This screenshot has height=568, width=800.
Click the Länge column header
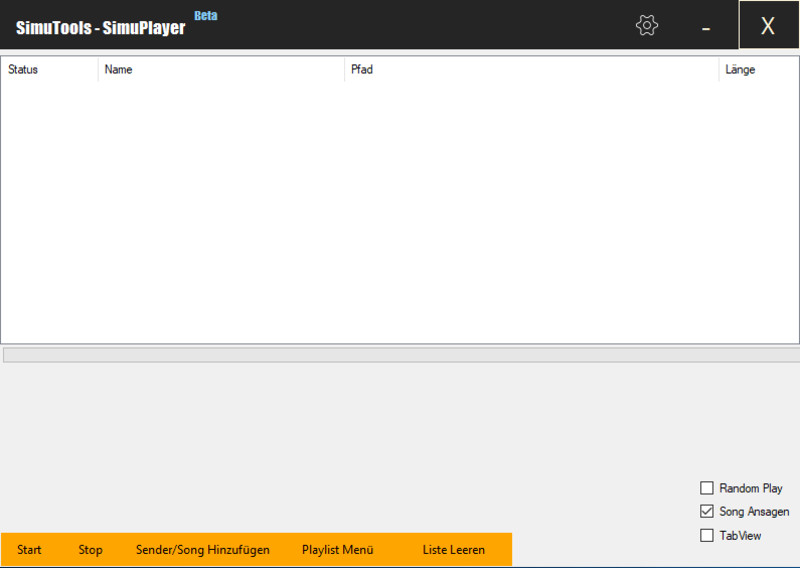point(756,70)
